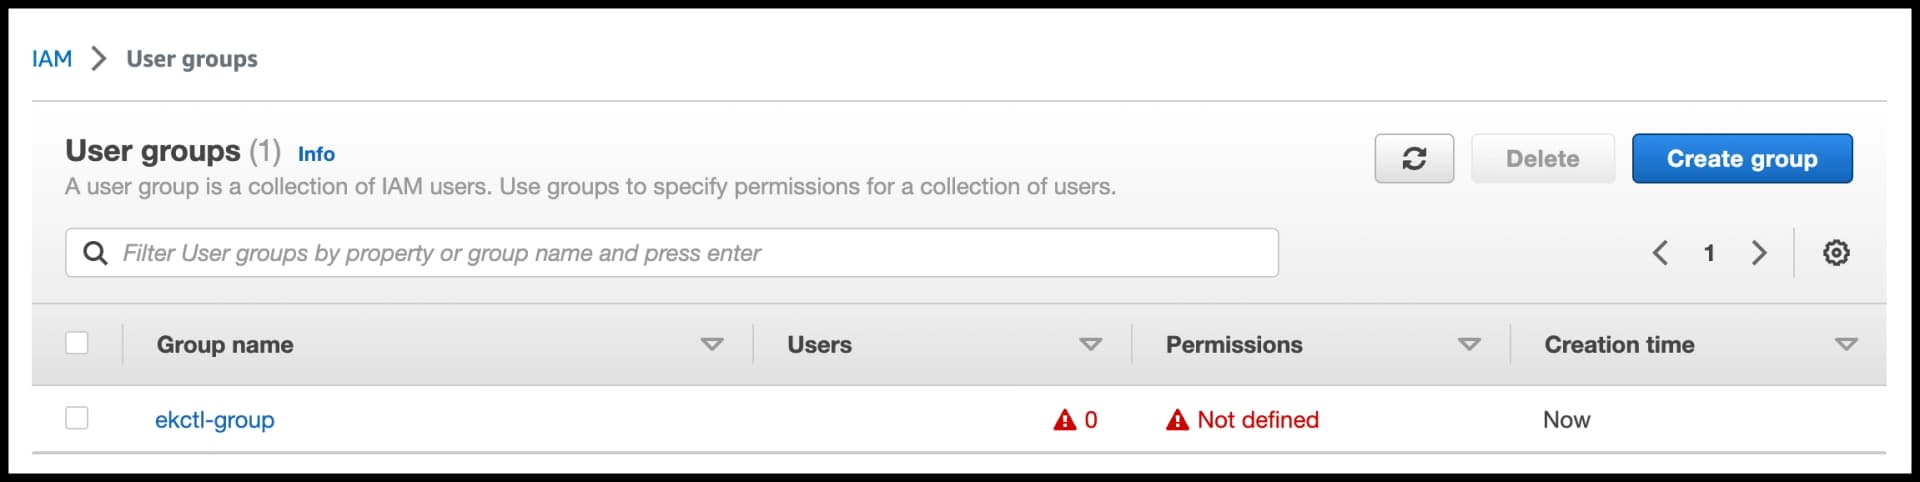Sort by Users column arrow

click(1091, 344)
